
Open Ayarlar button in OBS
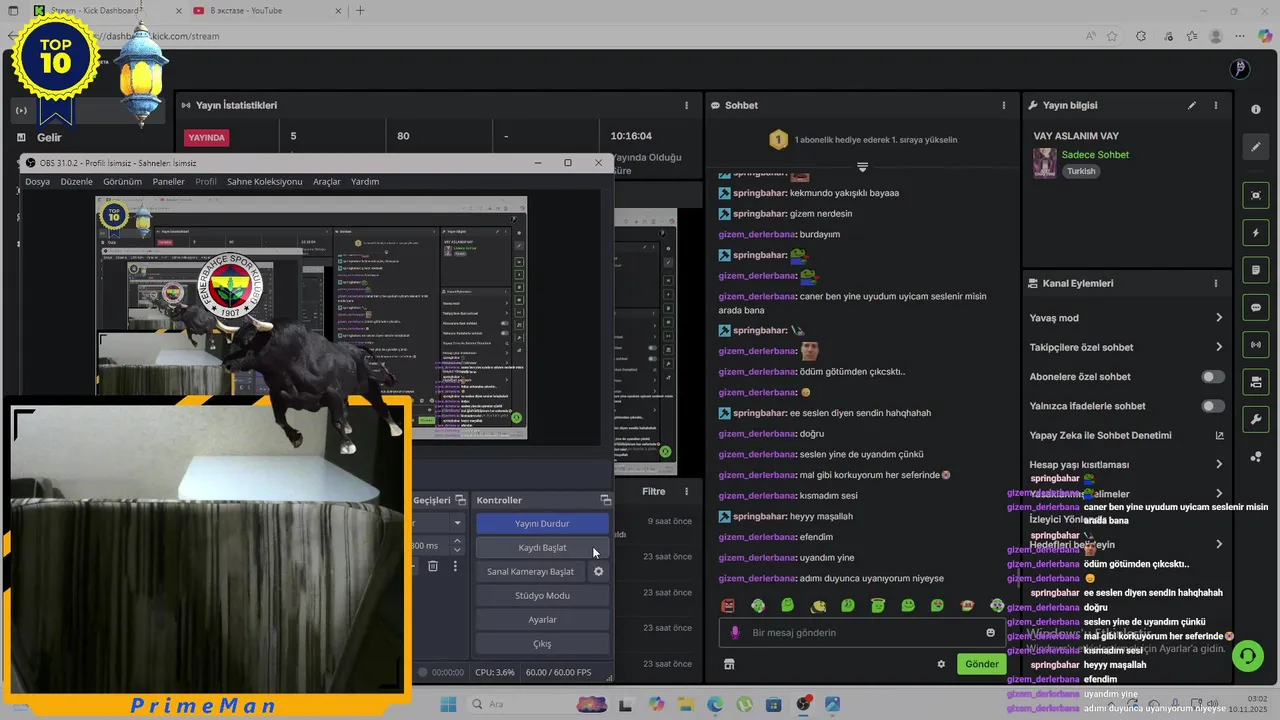[x=542, y=619]
